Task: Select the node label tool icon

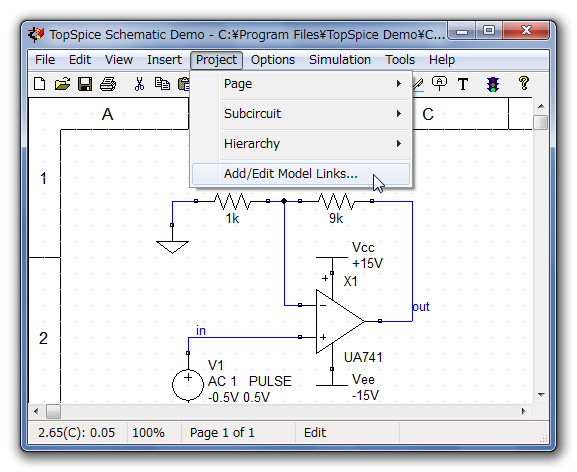Action: 439,84
